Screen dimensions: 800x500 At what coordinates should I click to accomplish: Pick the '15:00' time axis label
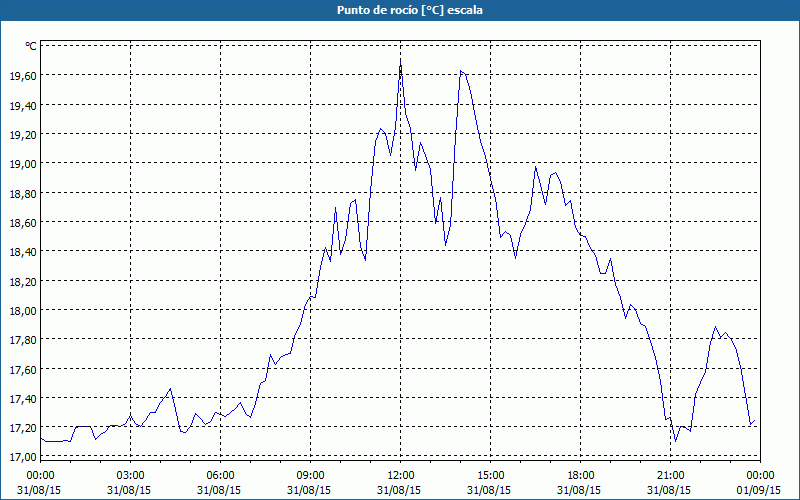[x=490, y=476]
